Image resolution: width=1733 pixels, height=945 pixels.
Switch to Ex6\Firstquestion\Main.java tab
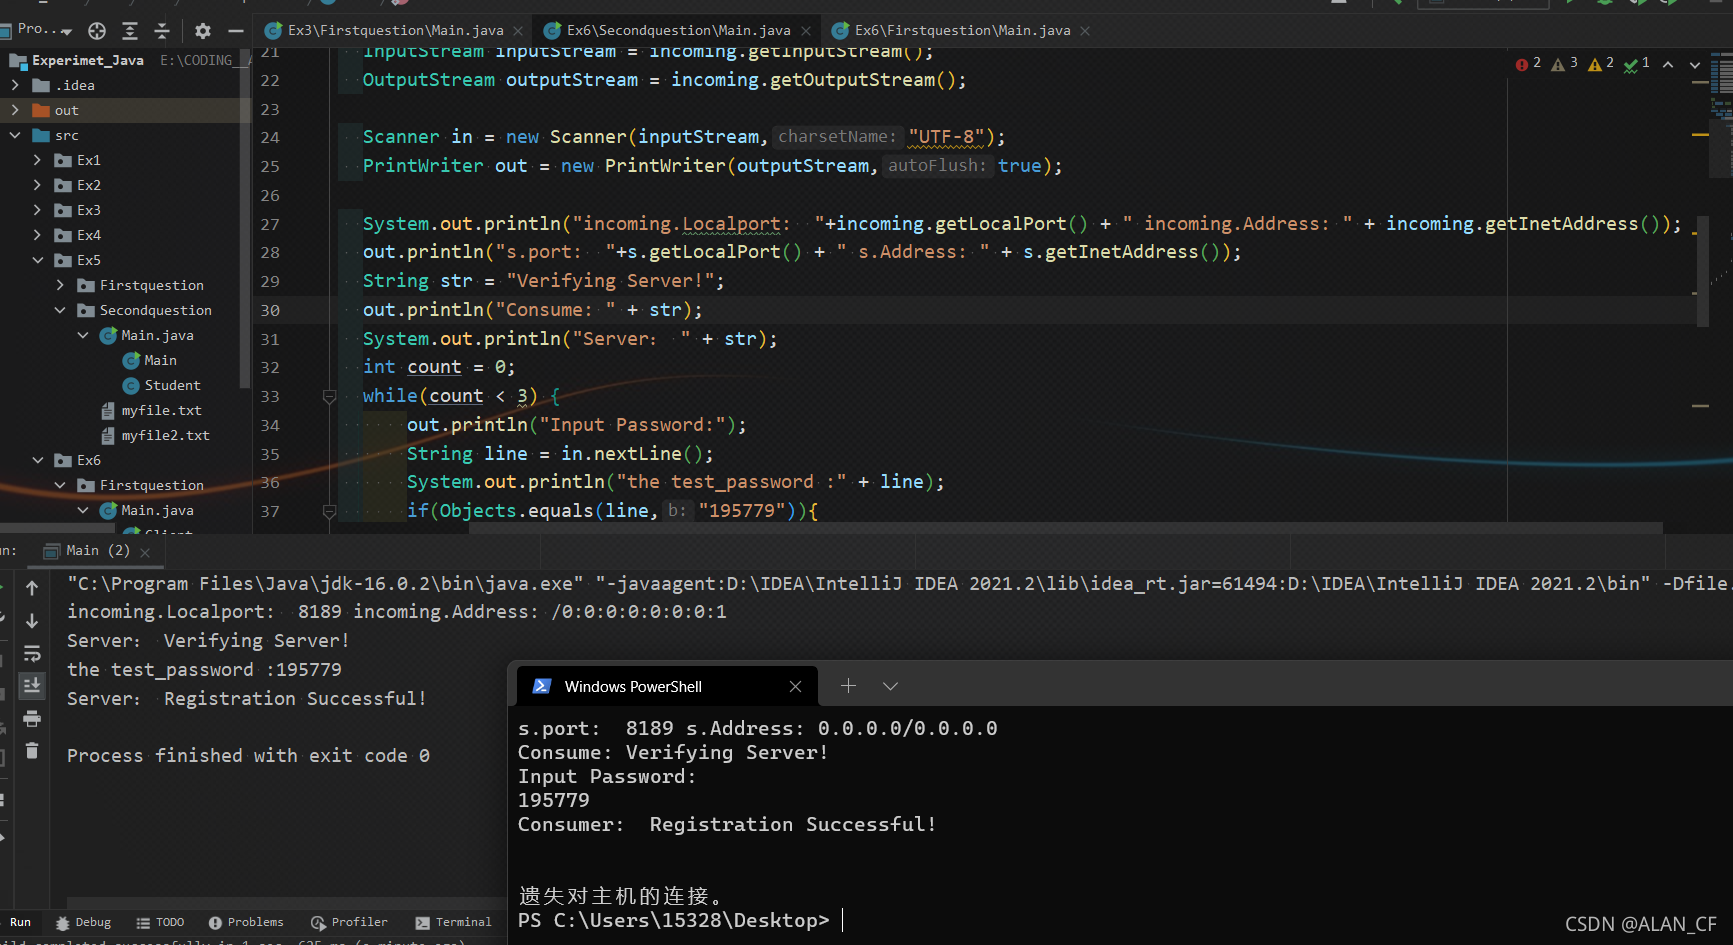click(x=962, y=31)
